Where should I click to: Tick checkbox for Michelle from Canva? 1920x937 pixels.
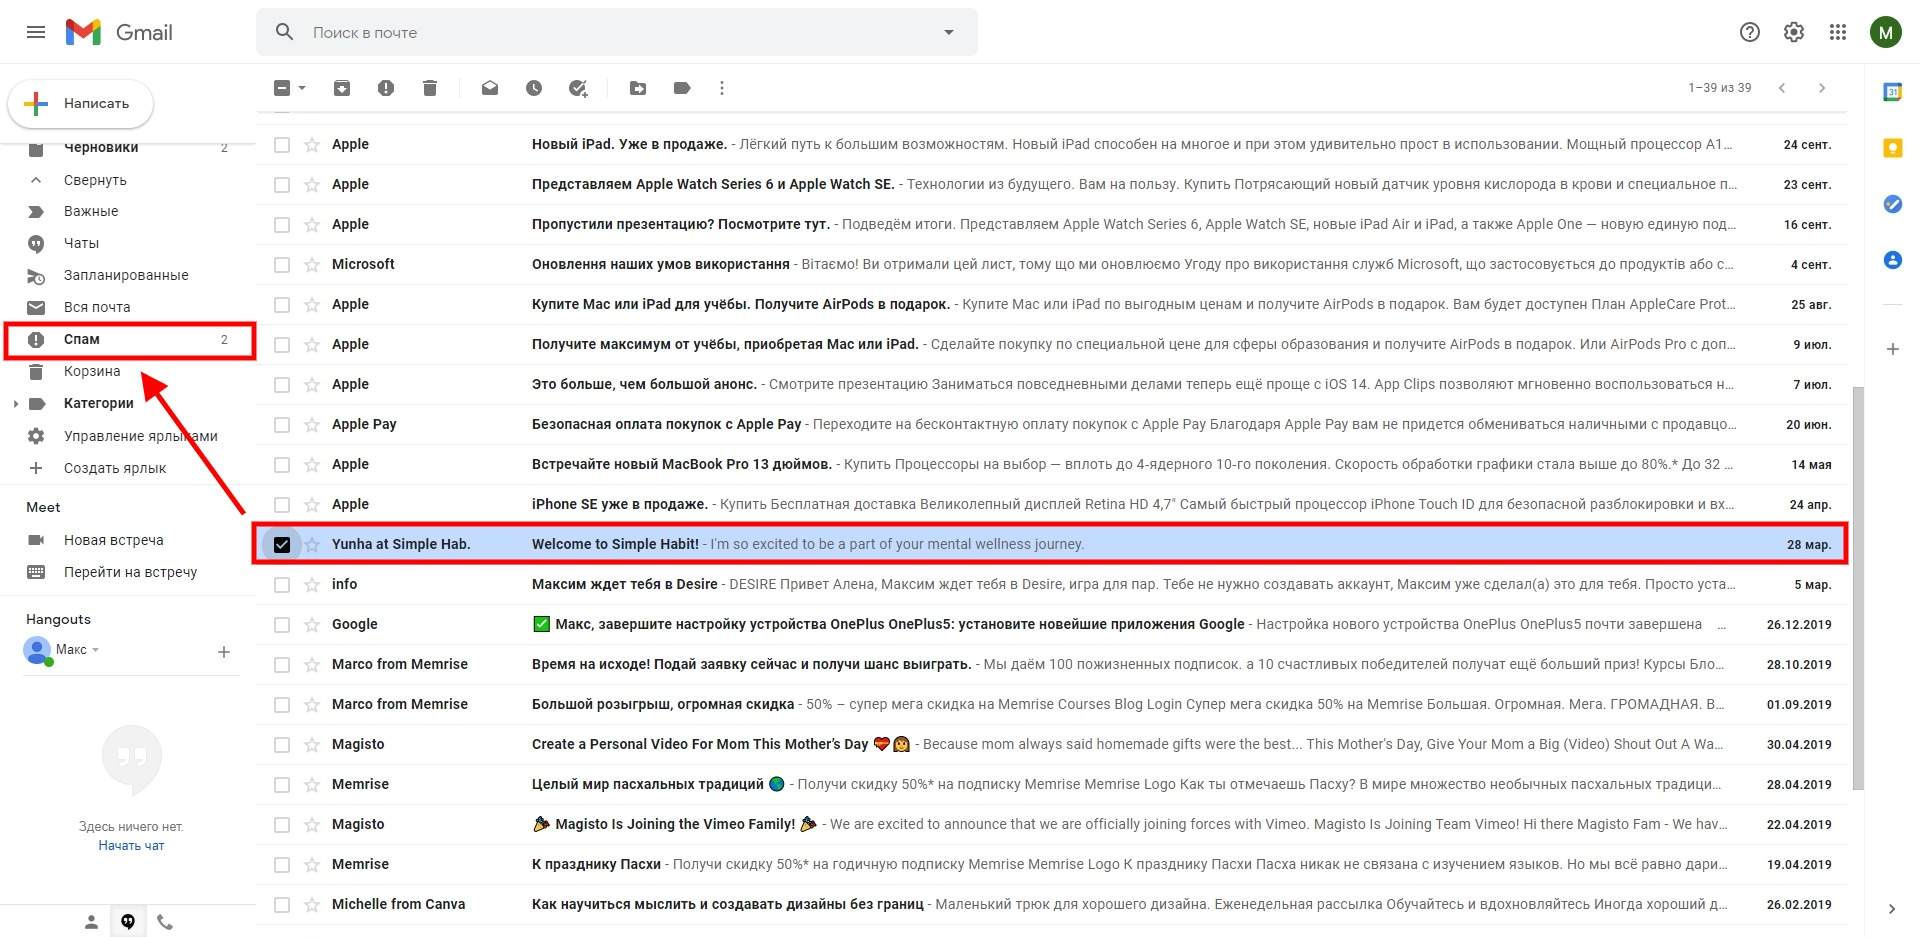282,905
